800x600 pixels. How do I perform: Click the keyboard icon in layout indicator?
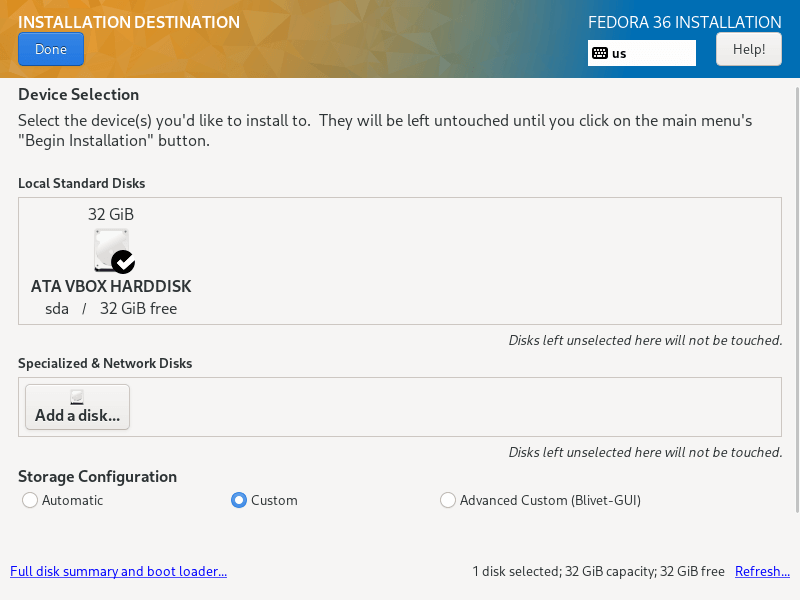pyautogui.click(x=600, y=53)
